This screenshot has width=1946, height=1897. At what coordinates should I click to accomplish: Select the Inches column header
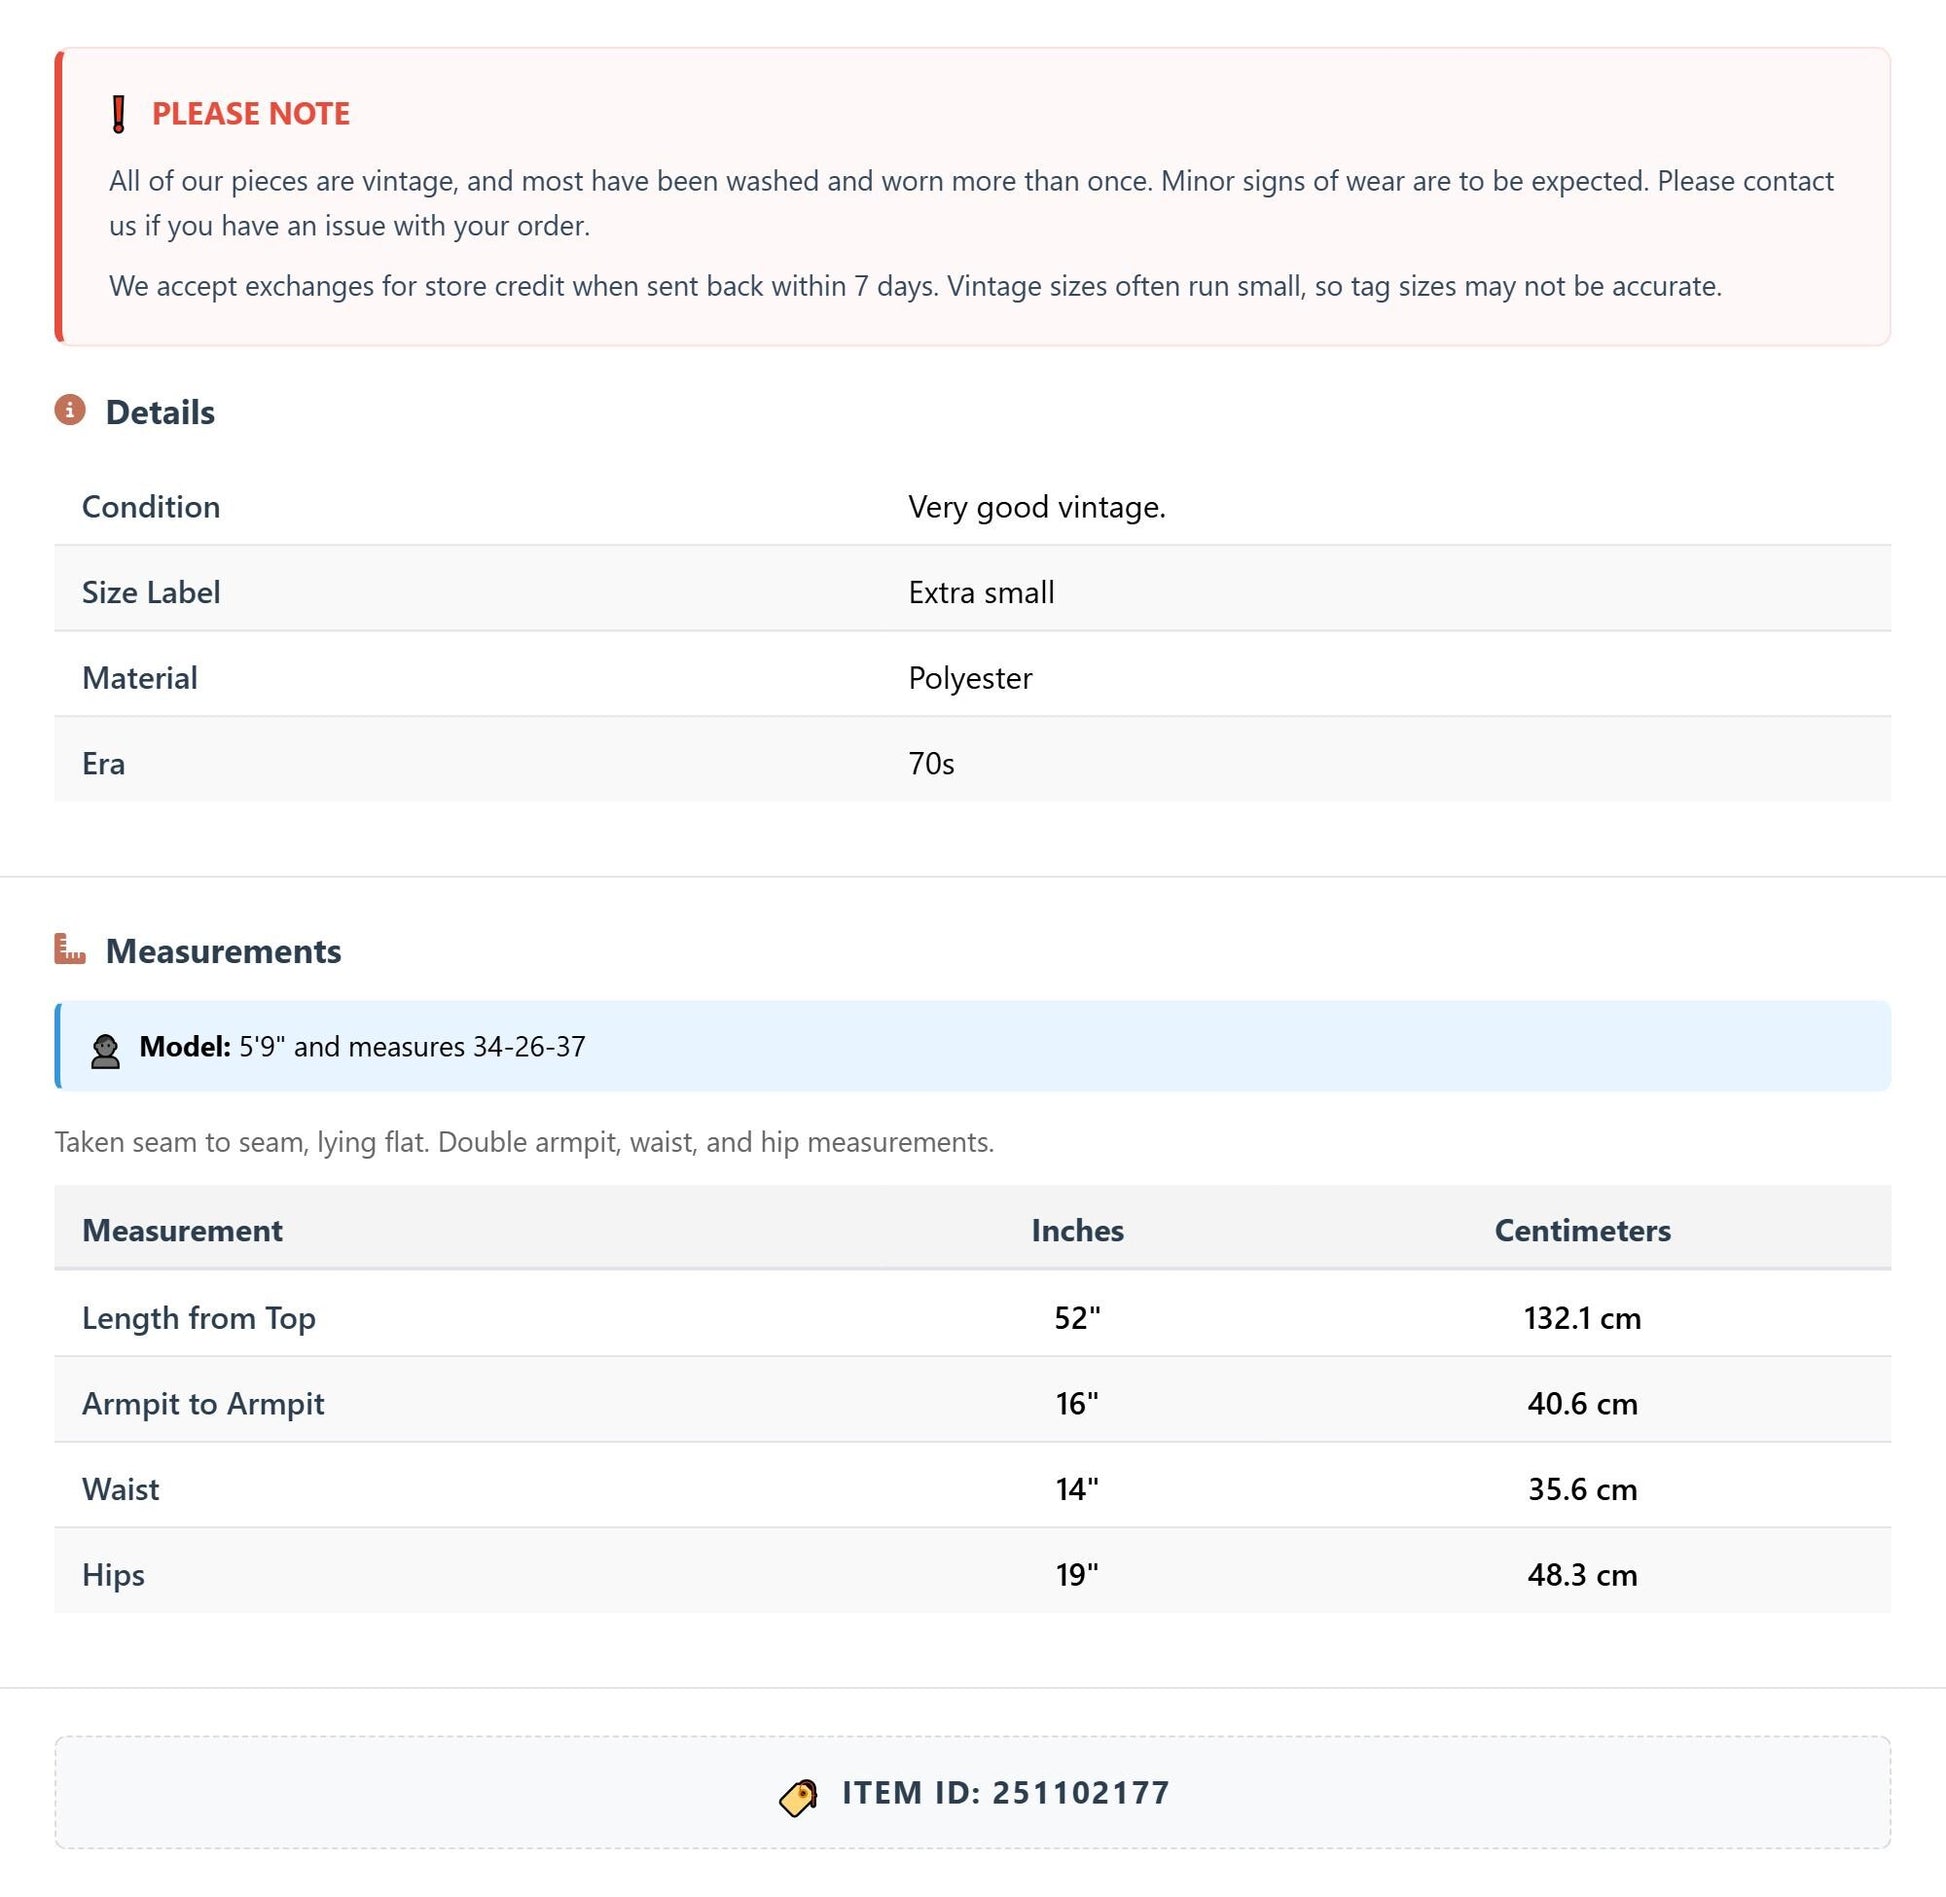click(x=1077, y=1230)
